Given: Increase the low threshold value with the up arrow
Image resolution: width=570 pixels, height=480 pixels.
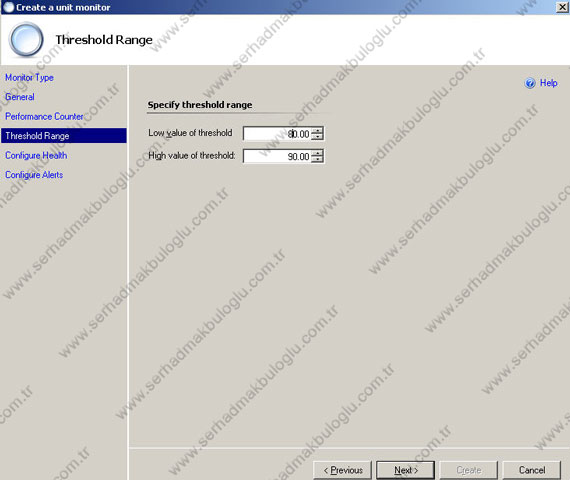Looking at the screenshot, I should [x=317, y=130].
